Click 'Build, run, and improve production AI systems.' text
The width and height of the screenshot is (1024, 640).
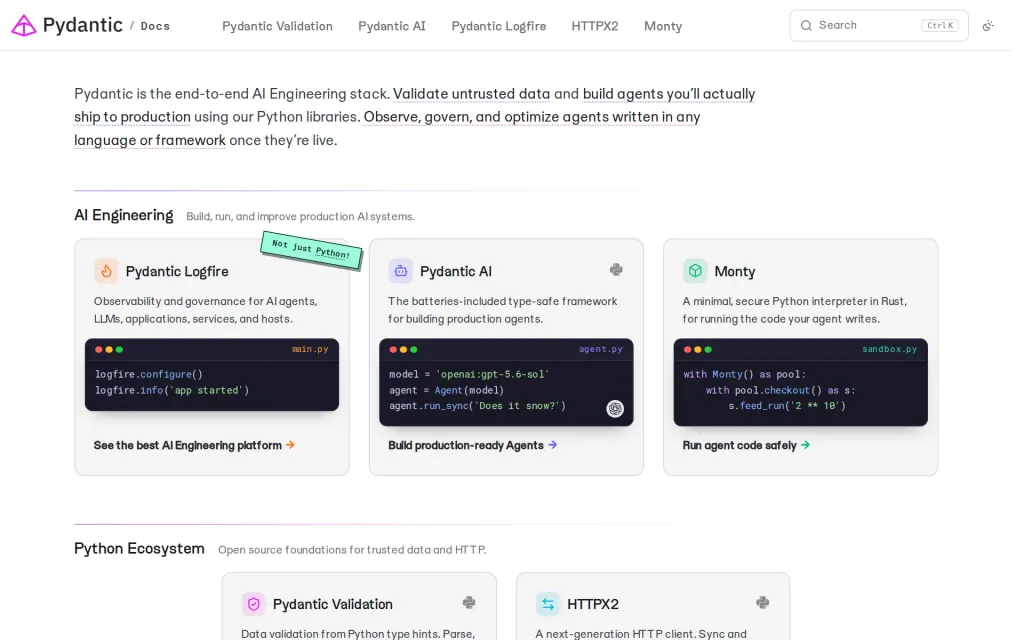pyautogui.click(x=300, y=217)
